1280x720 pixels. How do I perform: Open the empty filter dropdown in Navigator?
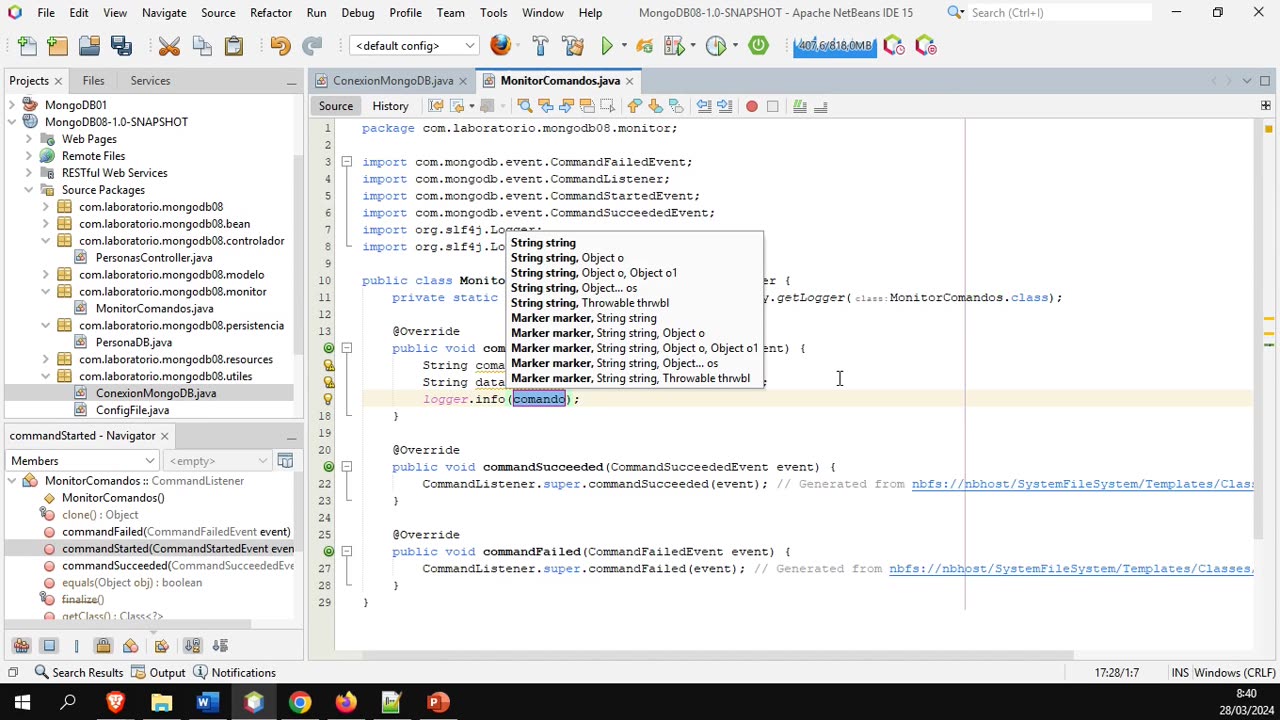click(x=218, y=461)
